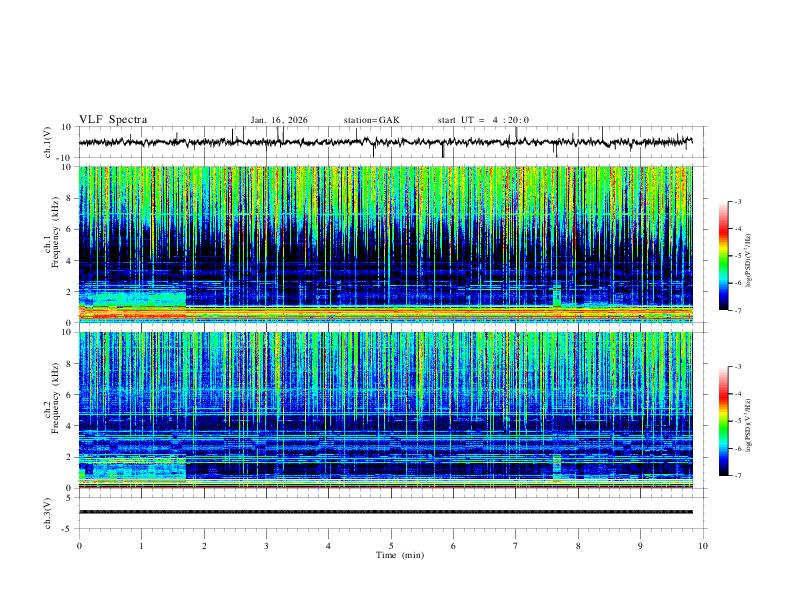This screenshot has width=792, height=612.
Task: Click the "4" kHz tick on ch.1 frequency axis
Action: 69,261
